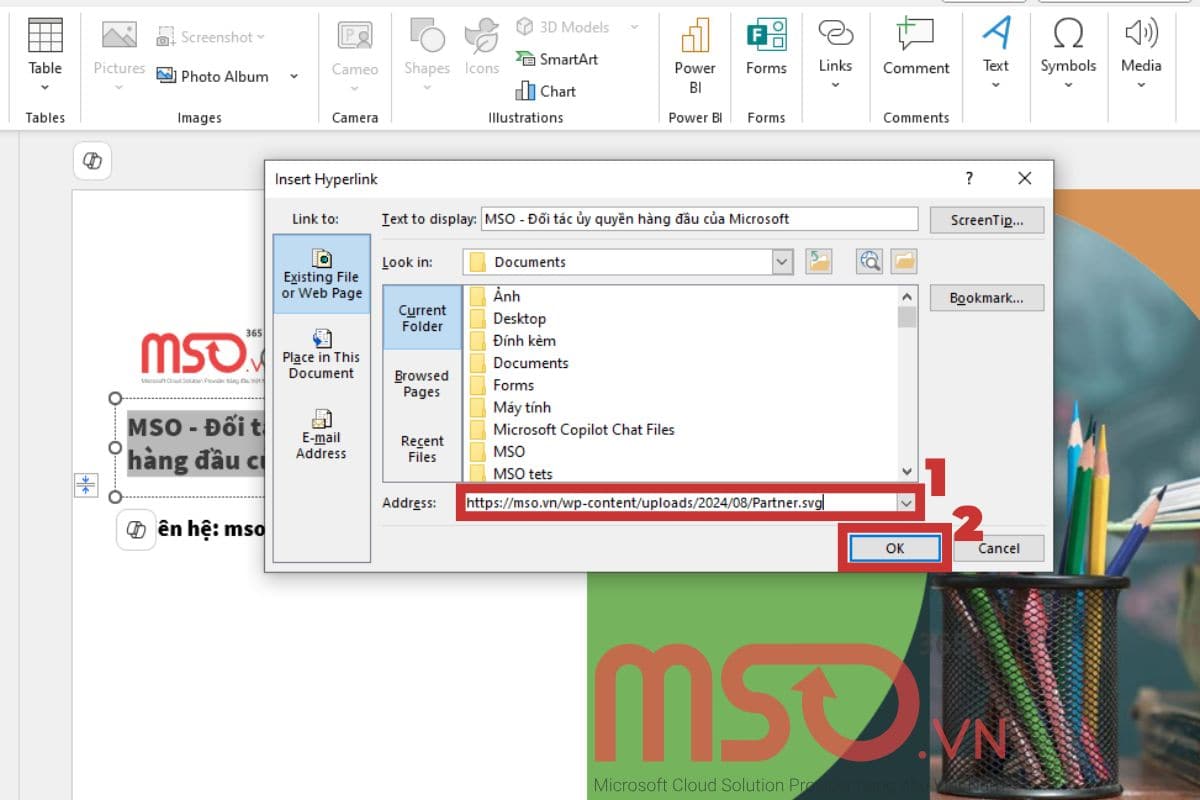
Task: Click the MSO logo image on slide
Action: click(202, 355)
